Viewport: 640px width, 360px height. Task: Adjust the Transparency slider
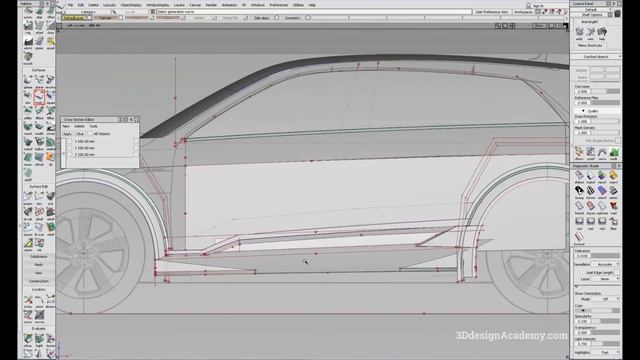[605, 333]
